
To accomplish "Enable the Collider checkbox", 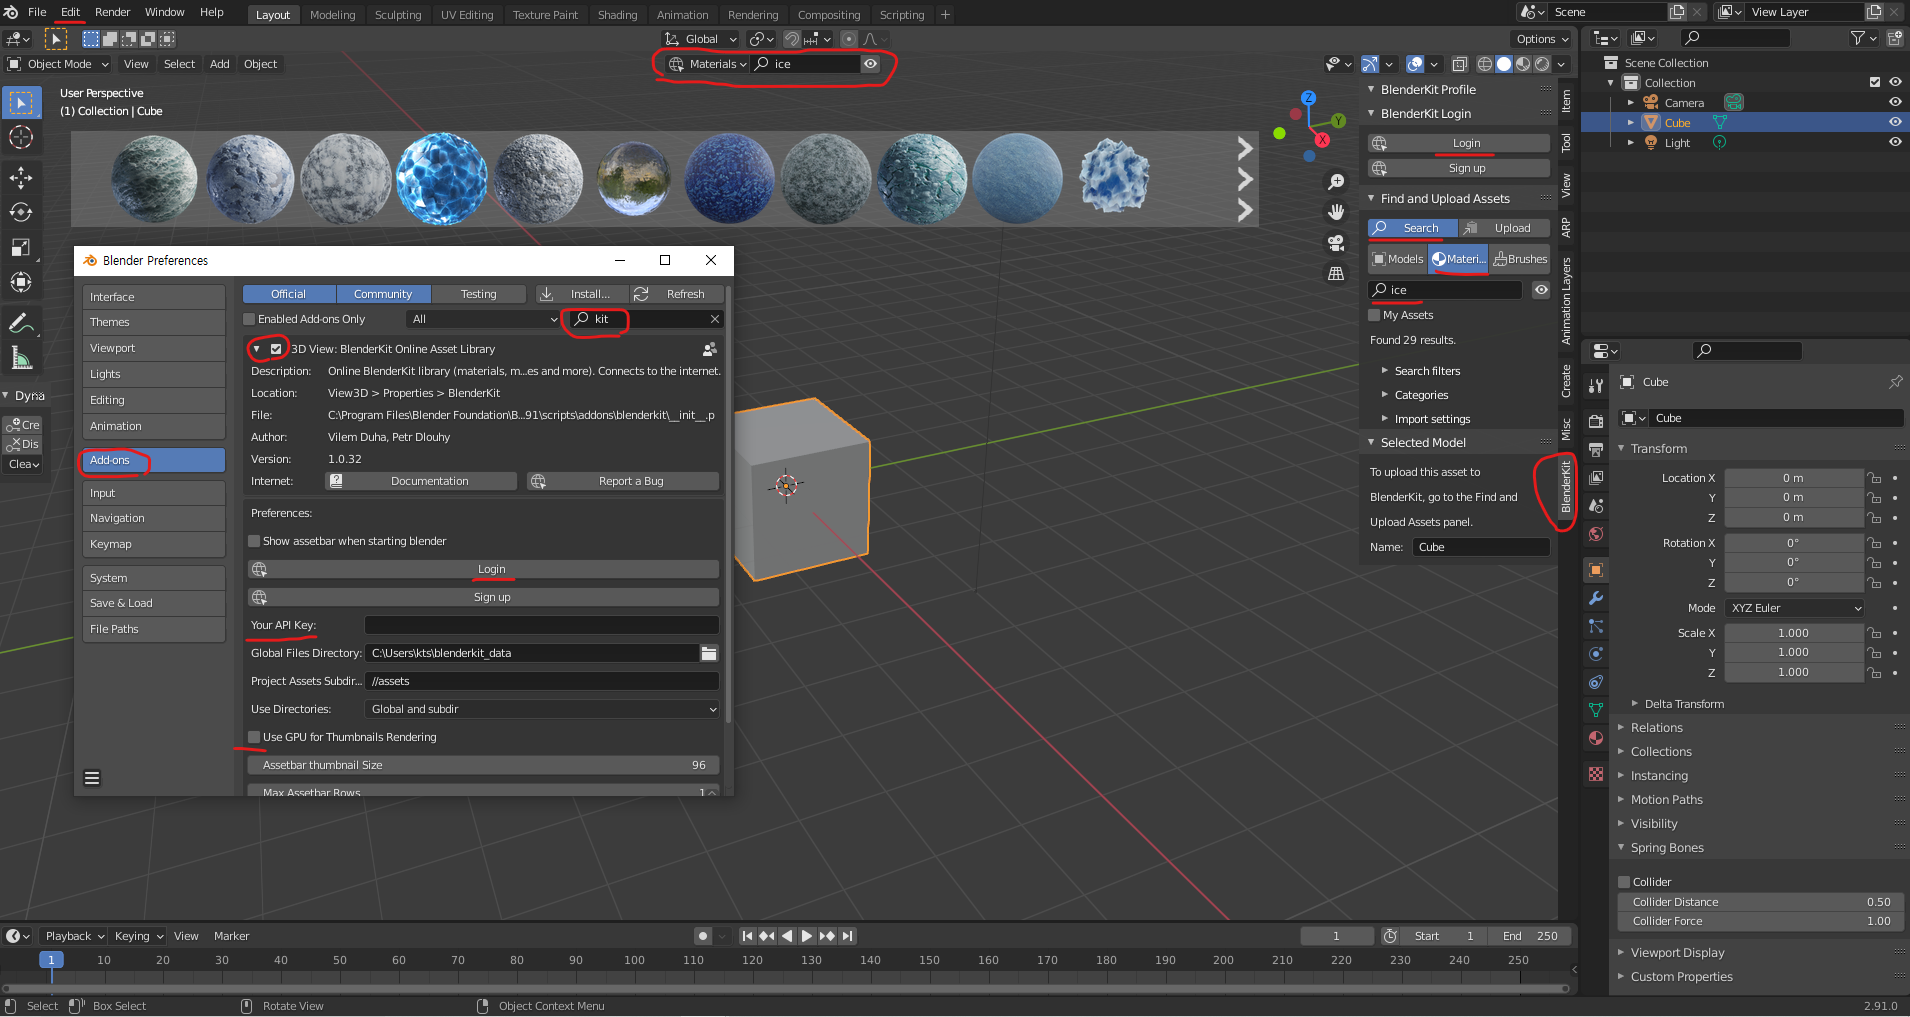I will 1624,882.
